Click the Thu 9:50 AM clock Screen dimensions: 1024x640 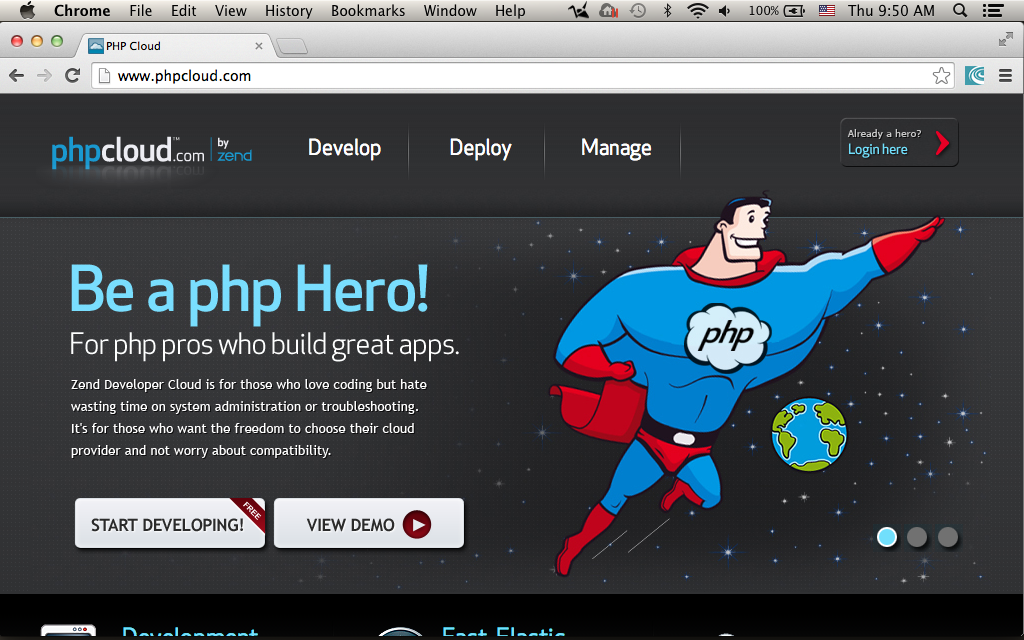(891, 10)
